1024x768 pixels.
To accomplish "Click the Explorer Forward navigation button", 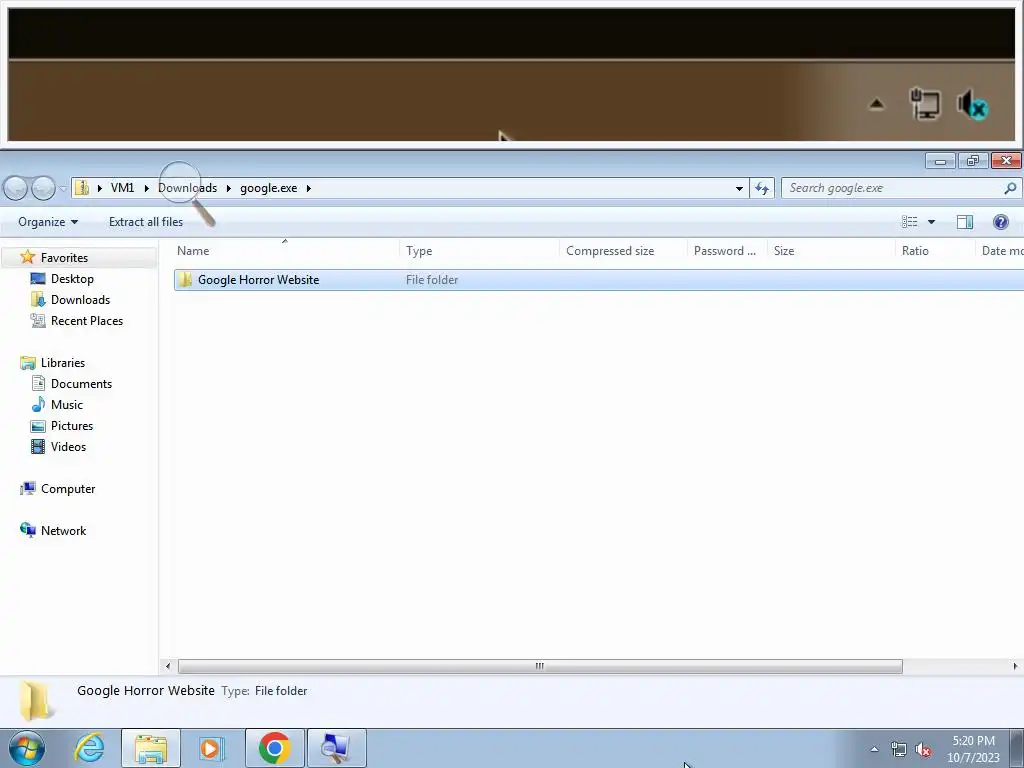I will (43, 188).
